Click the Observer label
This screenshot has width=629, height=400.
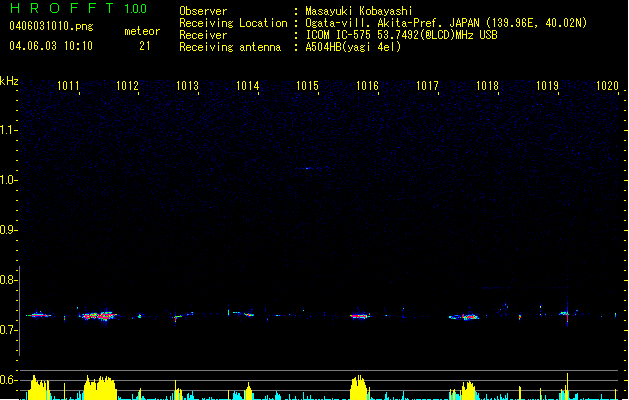coord(203,11)
